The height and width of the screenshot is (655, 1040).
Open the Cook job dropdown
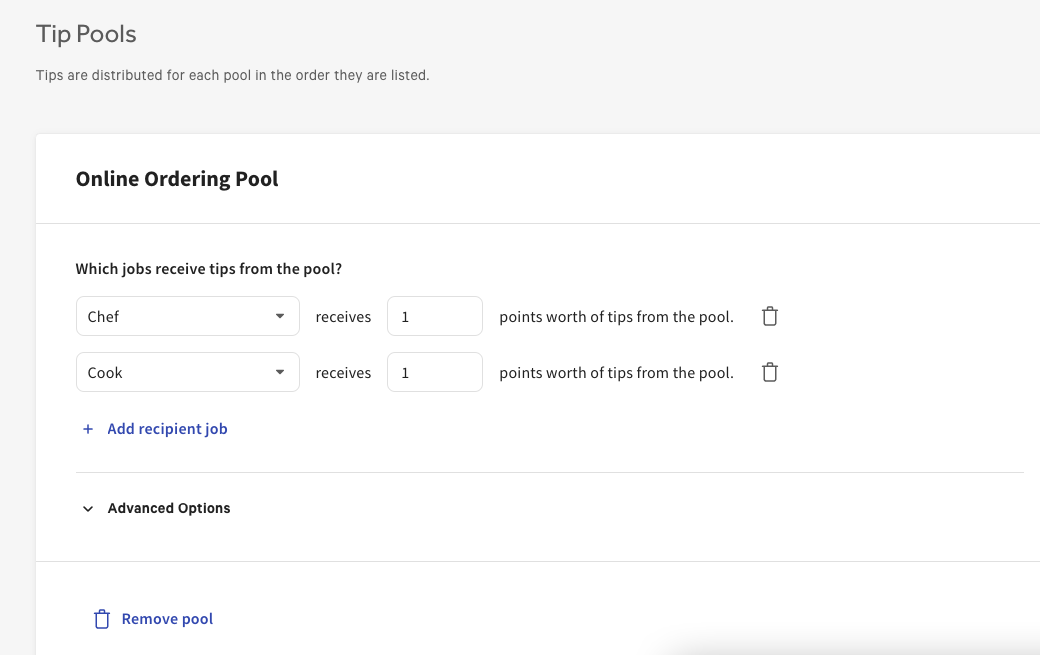(x=187, y=371)
